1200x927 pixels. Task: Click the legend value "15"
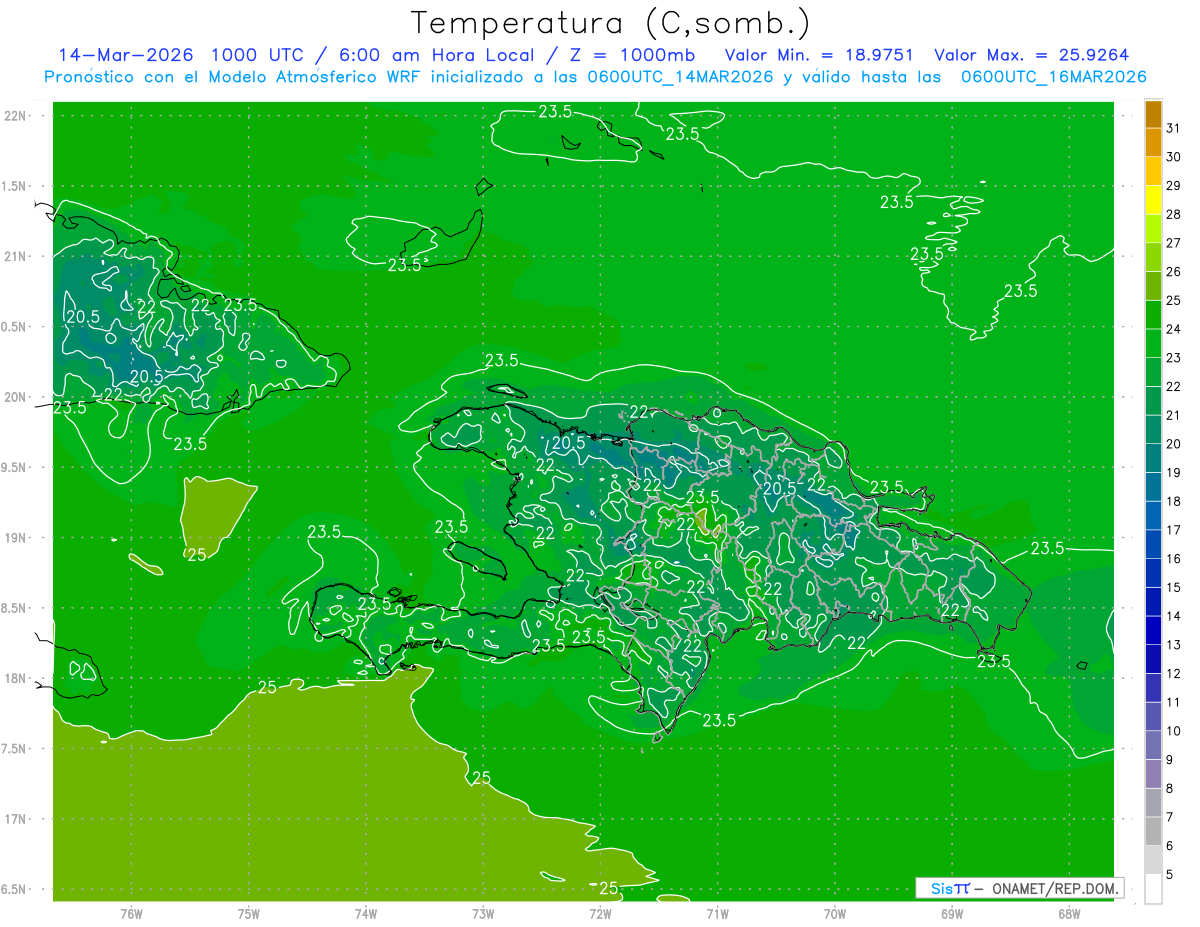coord(1174,588)
